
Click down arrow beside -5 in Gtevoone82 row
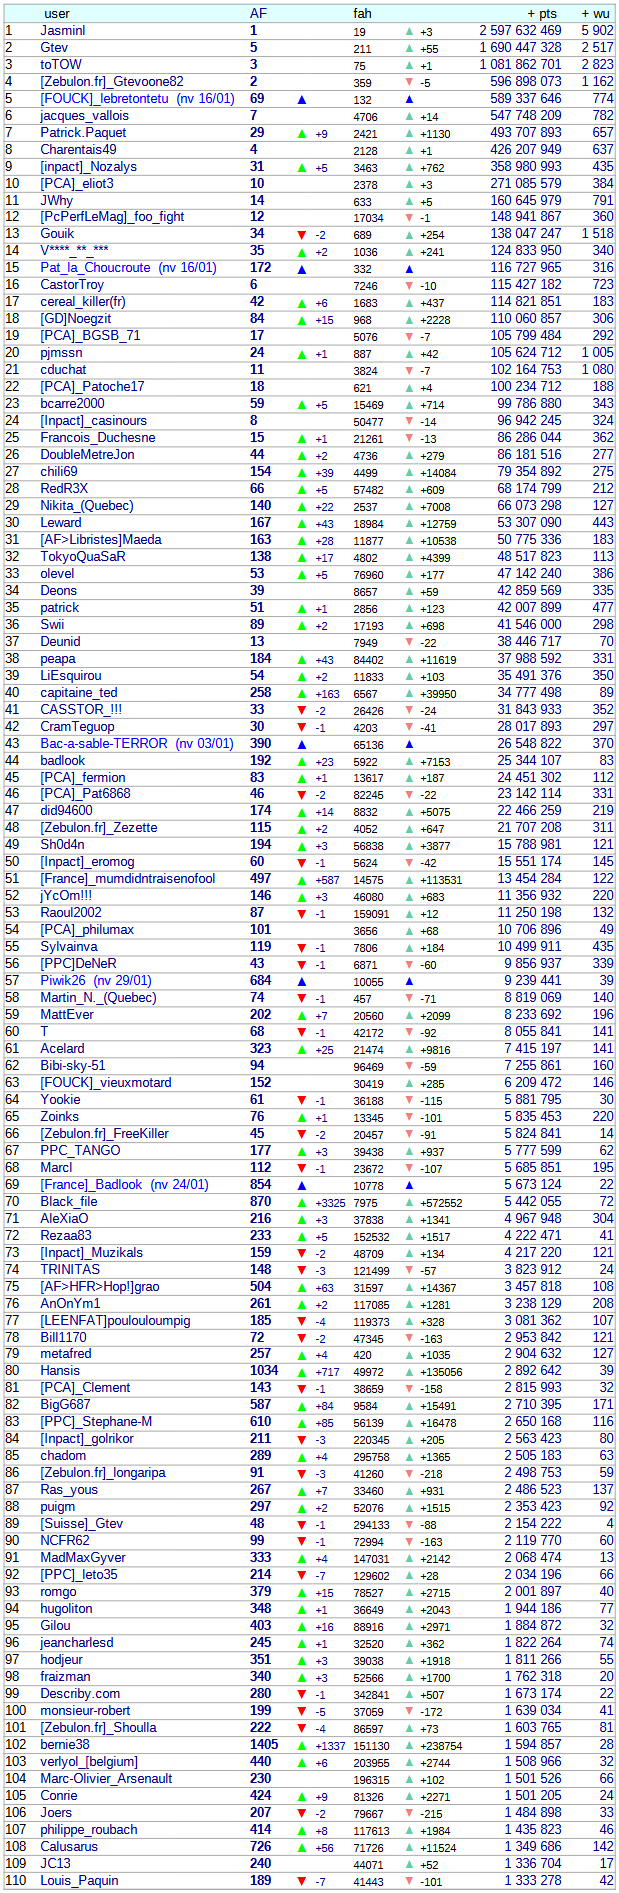409,82
